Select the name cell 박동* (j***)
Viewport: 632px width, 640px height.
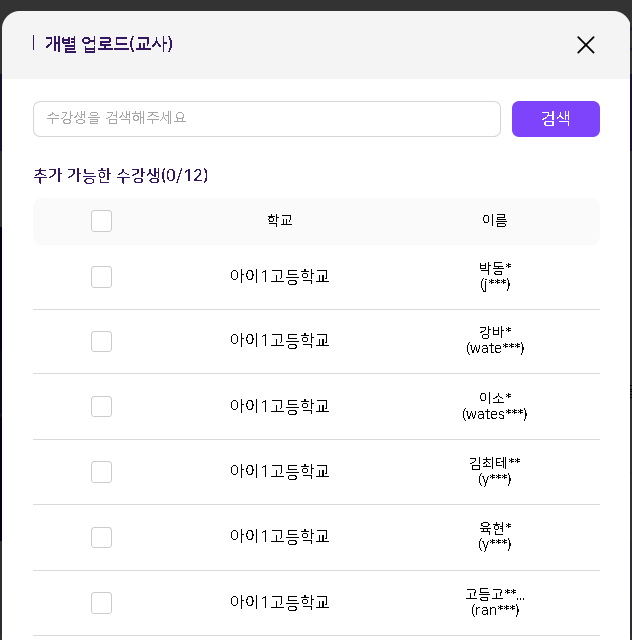tap(495, 276)
